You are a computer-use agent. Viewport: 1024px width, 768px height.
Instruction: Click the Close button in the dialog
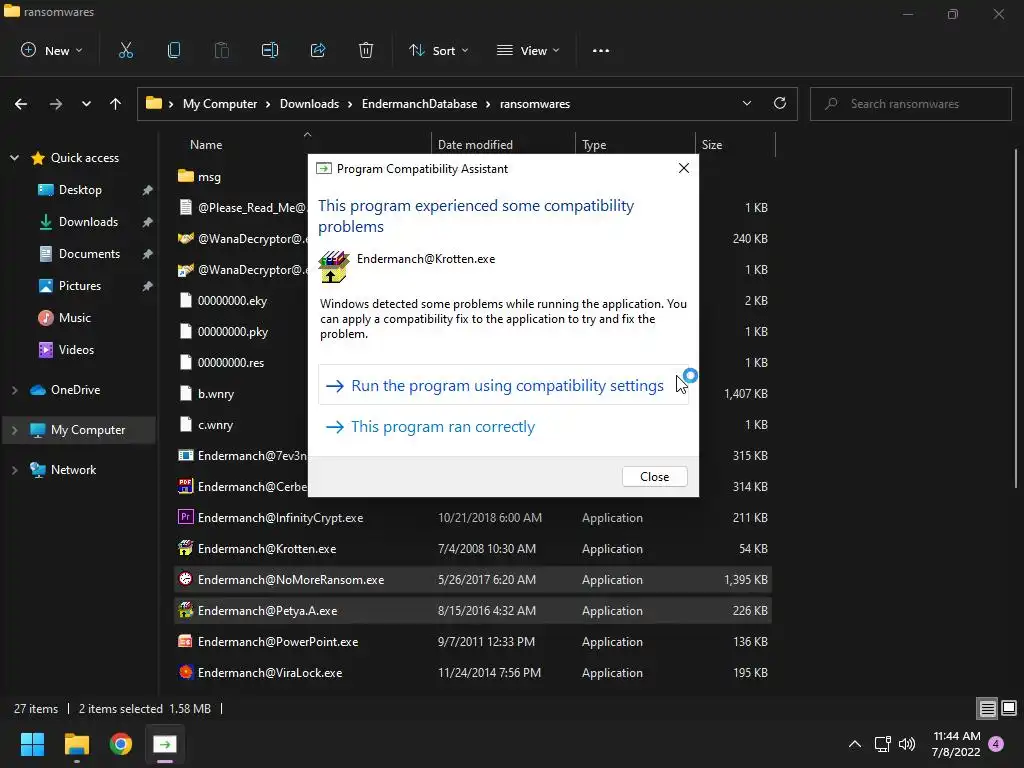click(x=654, y=477)
